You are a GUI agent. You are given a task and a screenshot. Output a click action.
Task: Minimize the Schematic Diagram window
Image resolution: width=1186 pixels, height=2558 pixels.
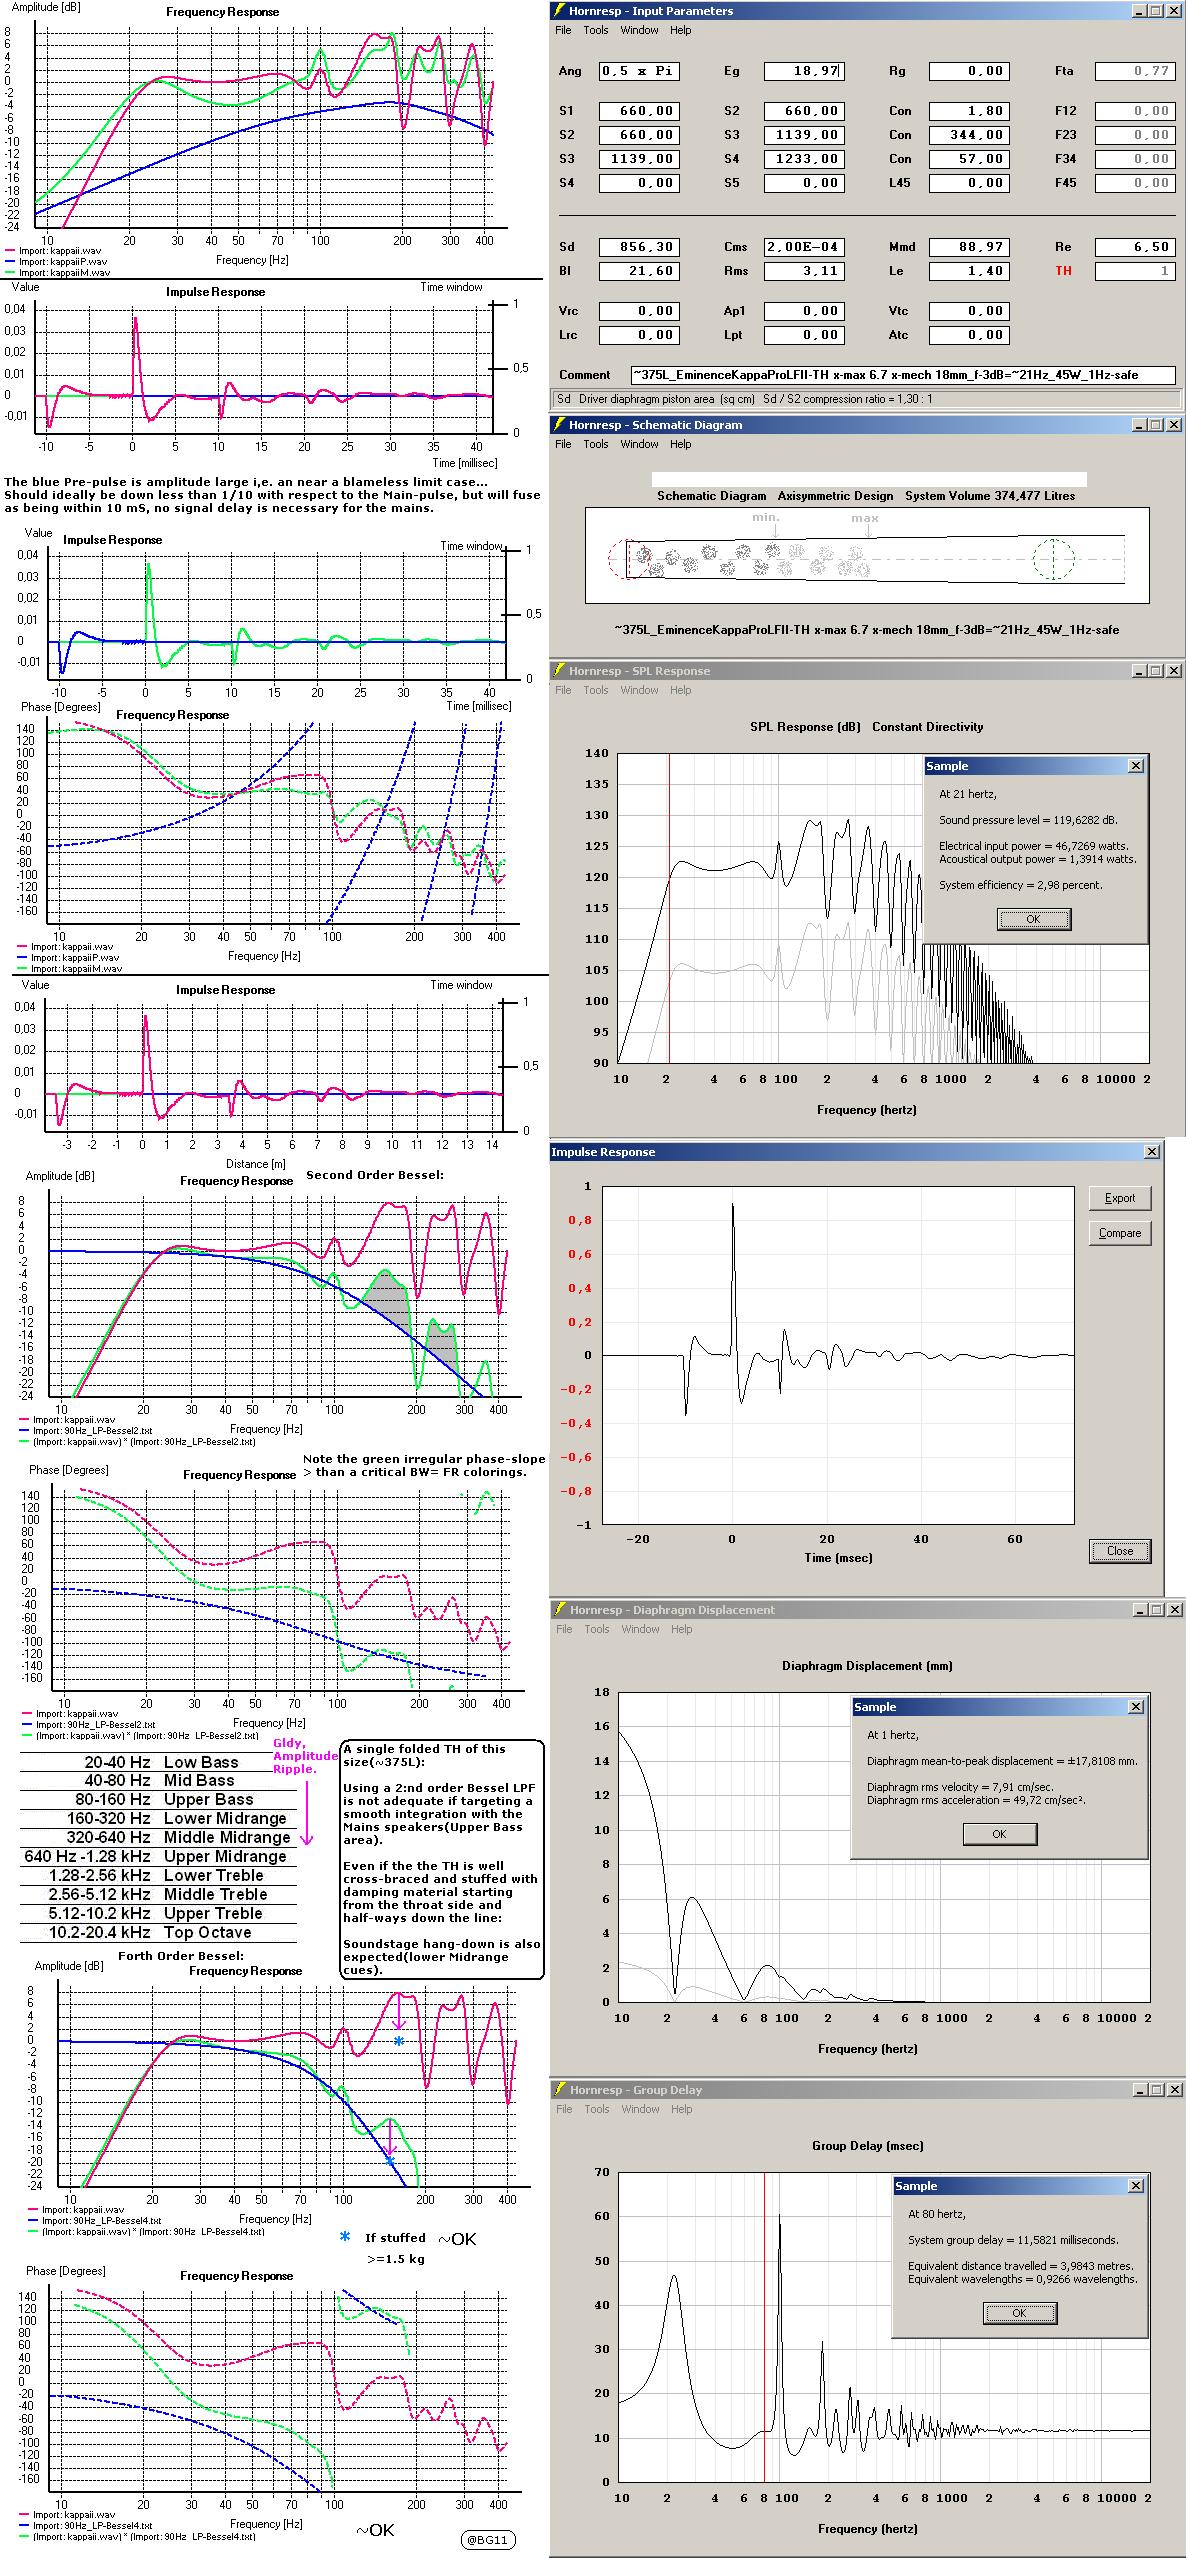click(1139, 425)
